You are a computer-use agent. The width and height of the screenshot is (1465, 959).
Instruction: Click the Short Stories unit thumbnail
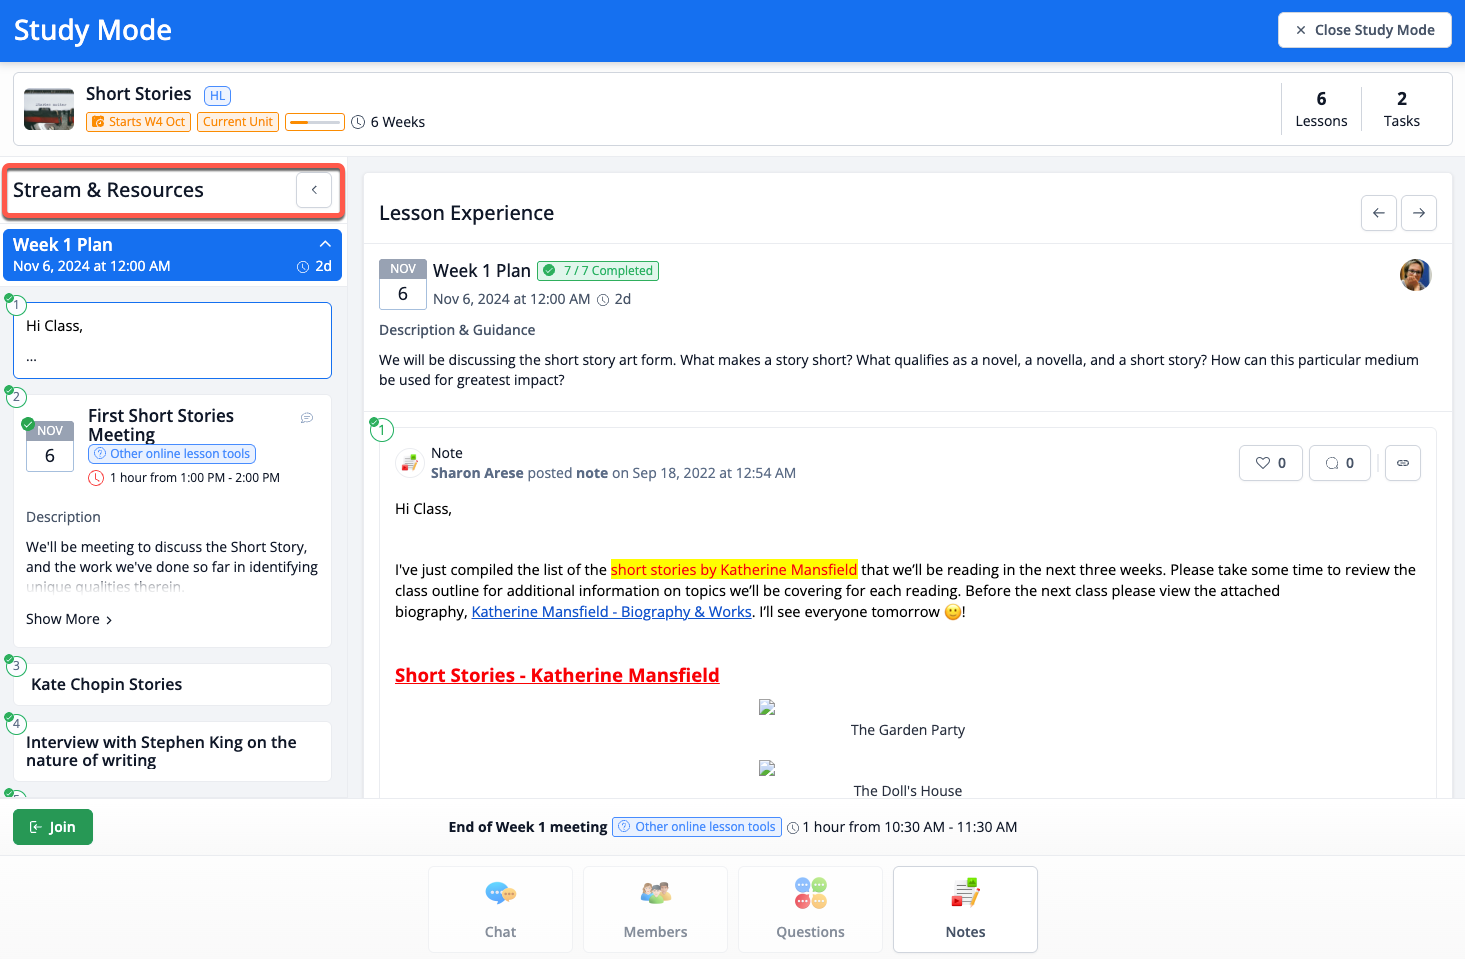(x=49, y=109)
